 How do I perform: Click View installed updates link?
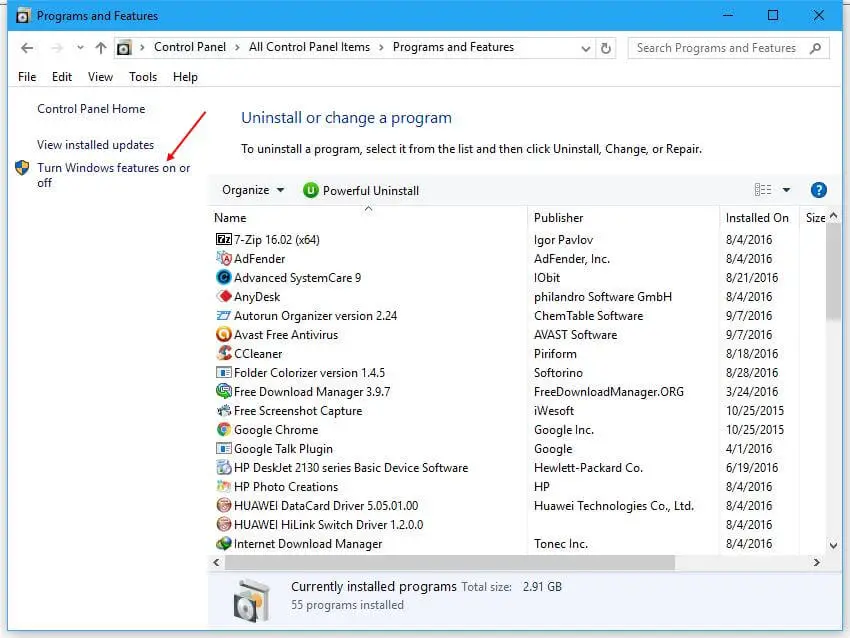pyautogui.click(x=92, y=145)
